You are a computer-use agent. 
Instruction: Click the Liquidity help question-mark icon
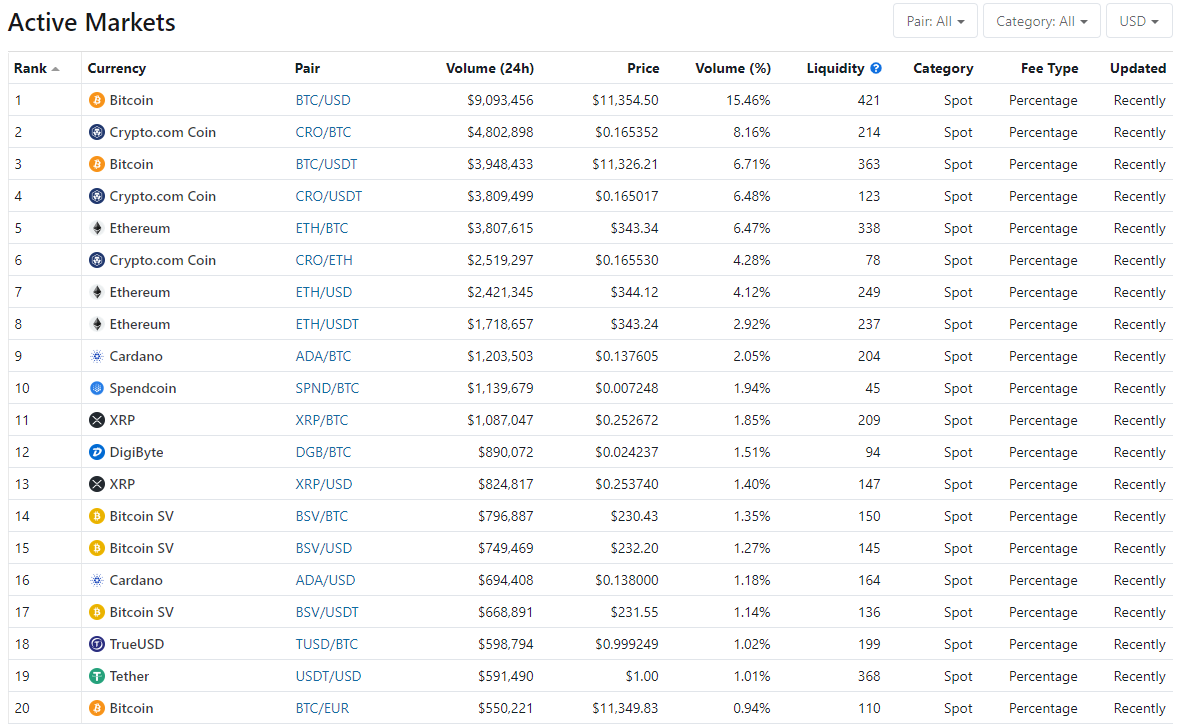(876, 68)
